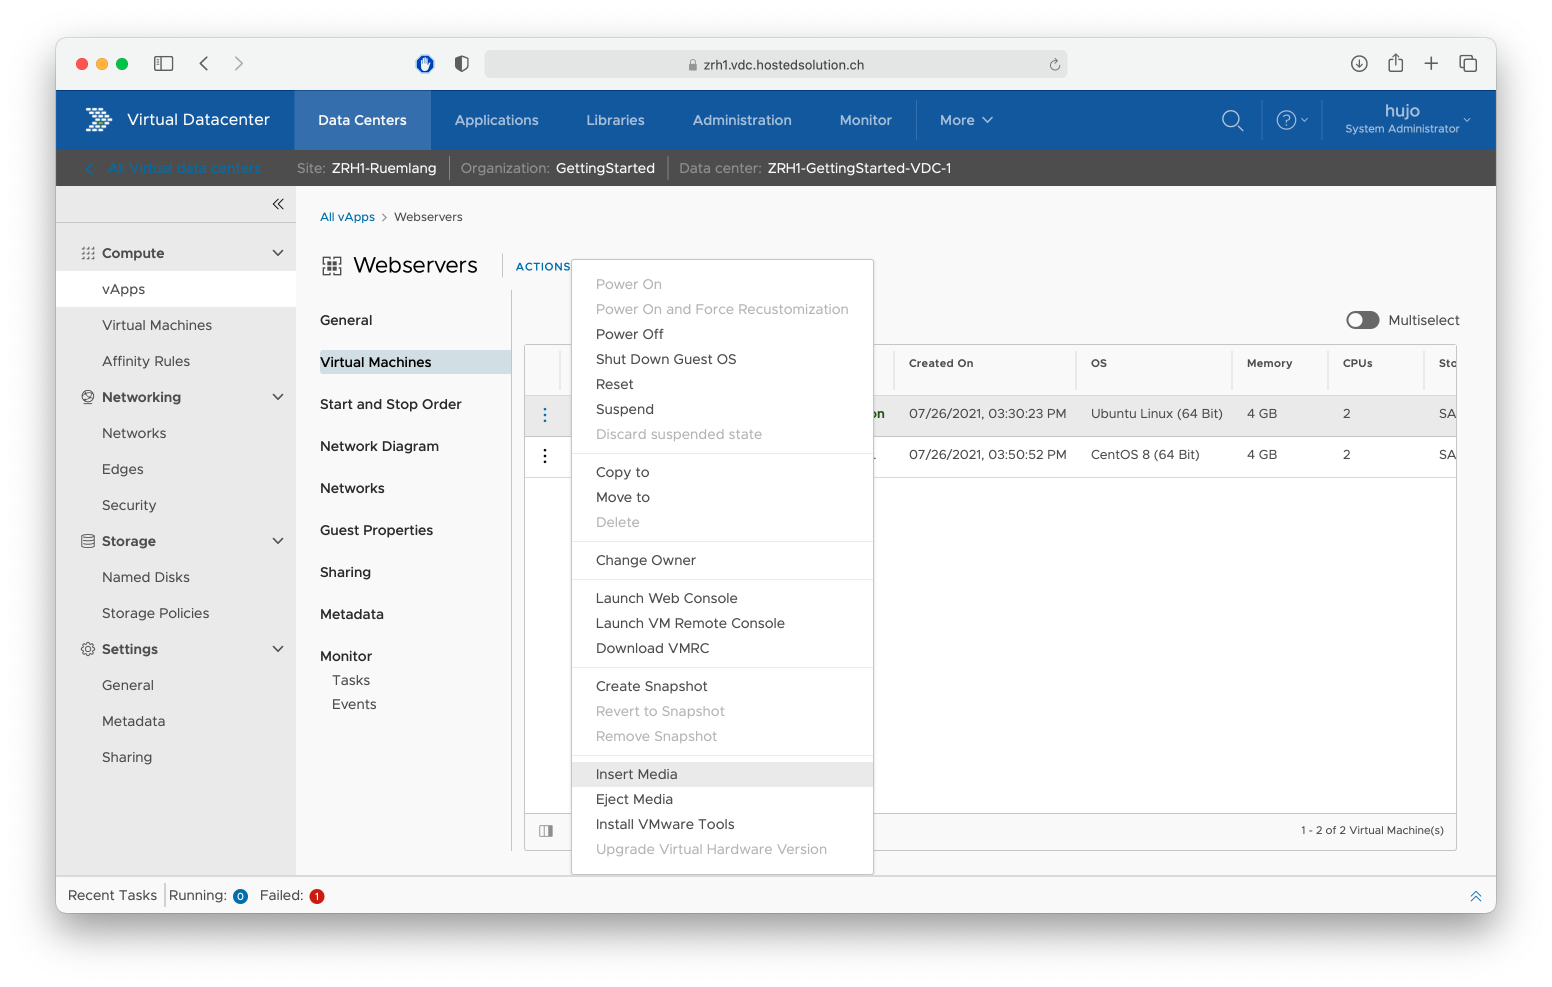Toggle the Multiselect switch

1362,320
